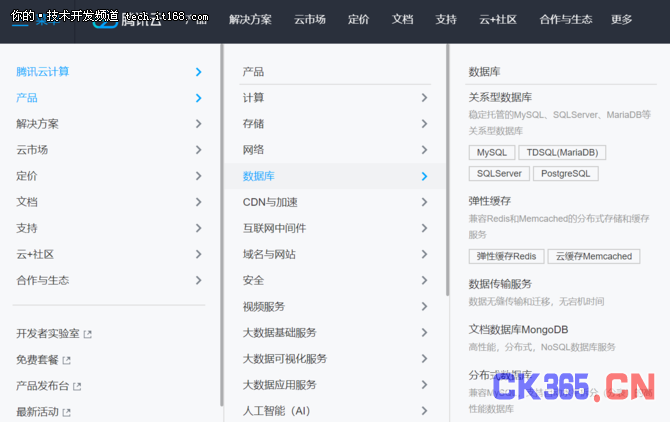
Task: Open 文档 in top navigation bar
Action: [x=403, y=19]
